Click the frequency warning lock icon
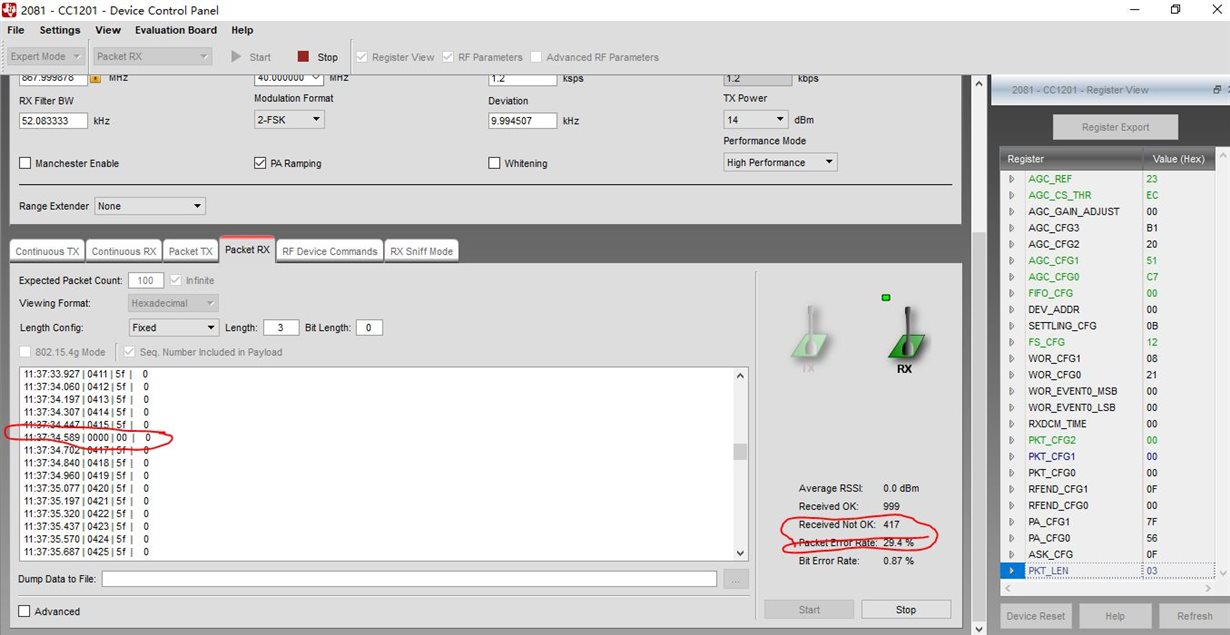1230x635 pixels. pyautogui.click(x=96, y=77)
